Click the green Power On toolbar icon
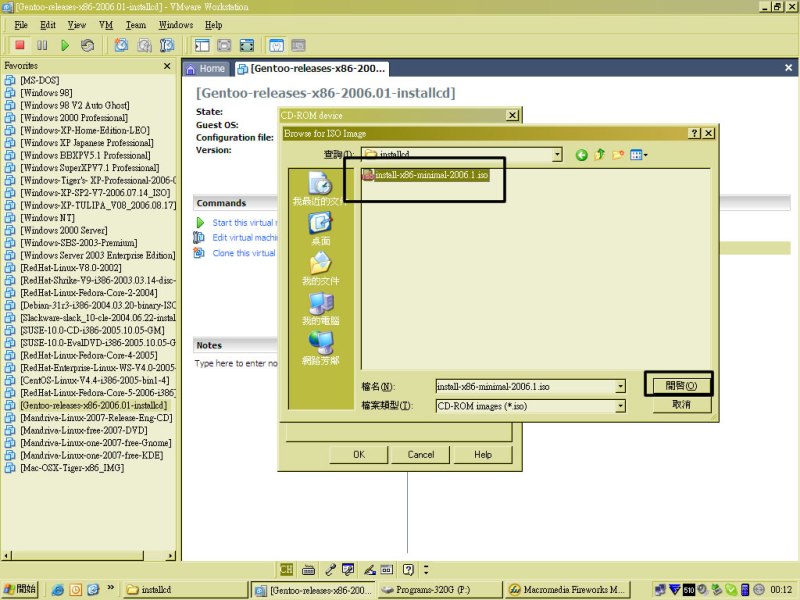This screenshot has height=600, width=800. [65, 45]
